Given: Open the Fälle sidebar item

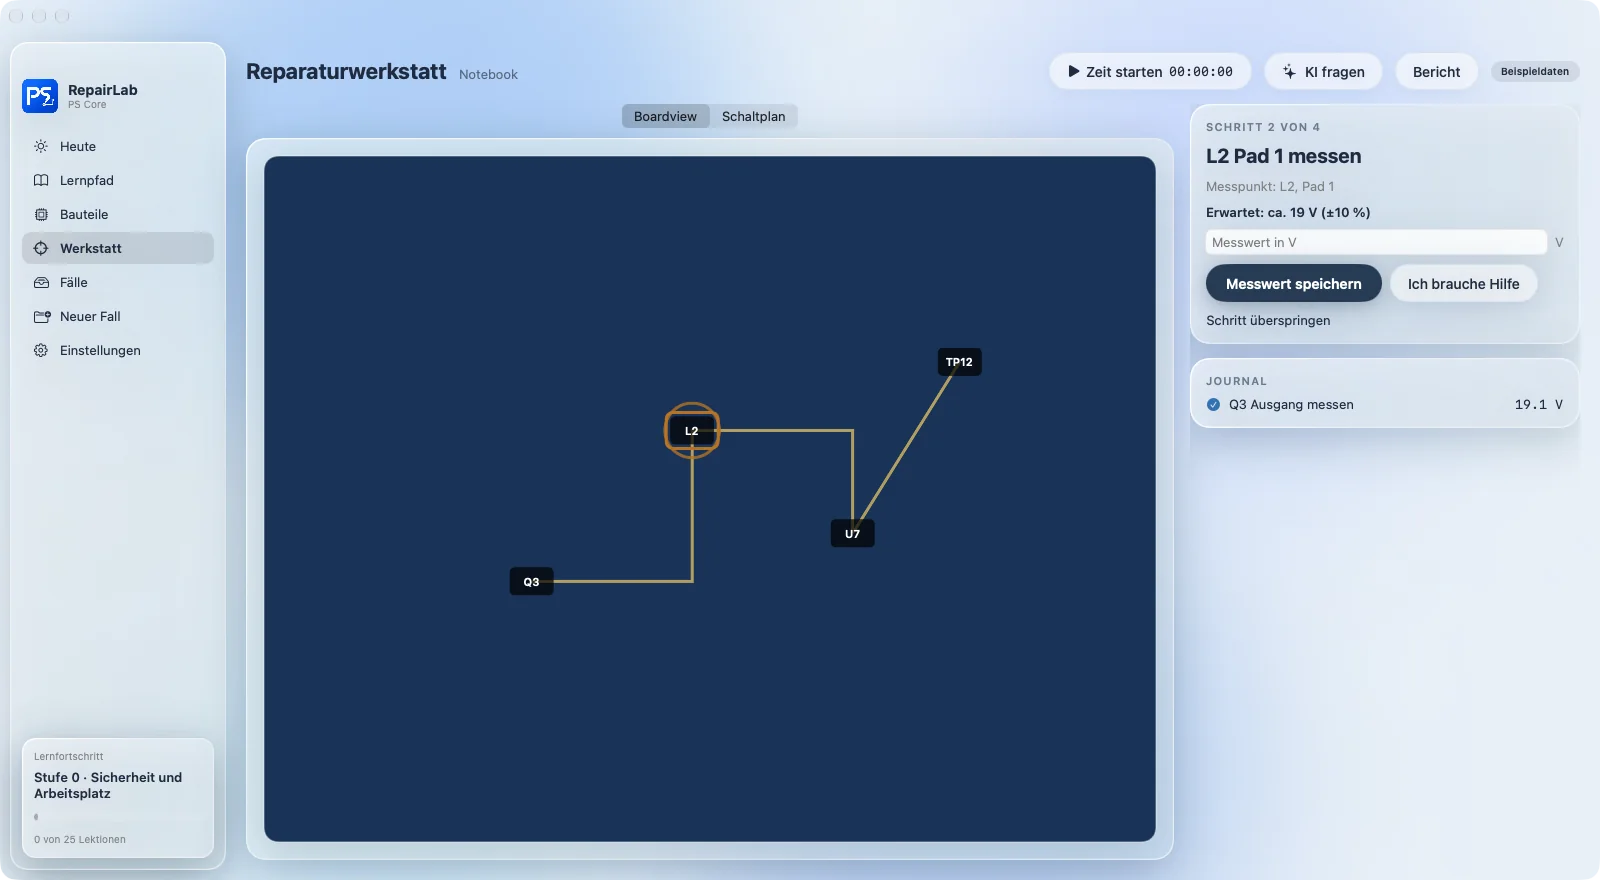Looking at the screenshot, I should [x=118, y=282].
